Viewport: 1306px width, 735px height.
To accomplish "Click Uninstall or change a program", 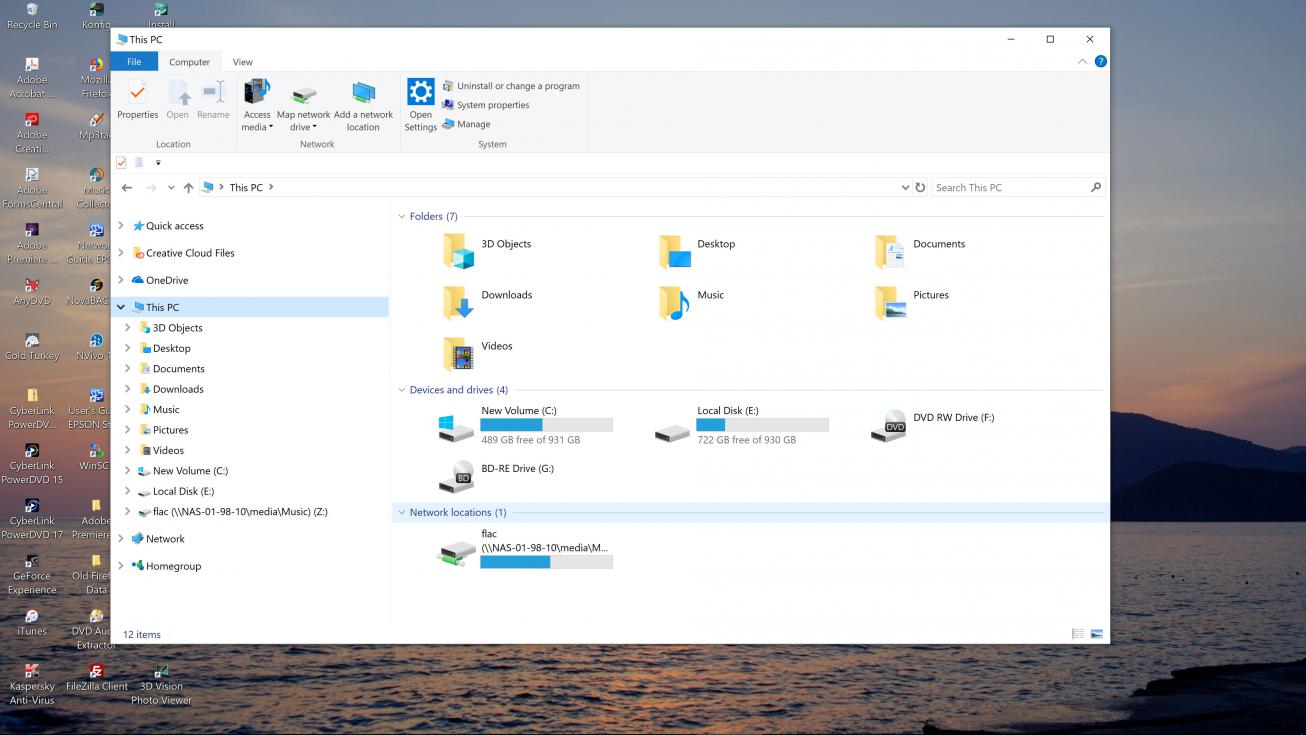I will tap(517, 86).
